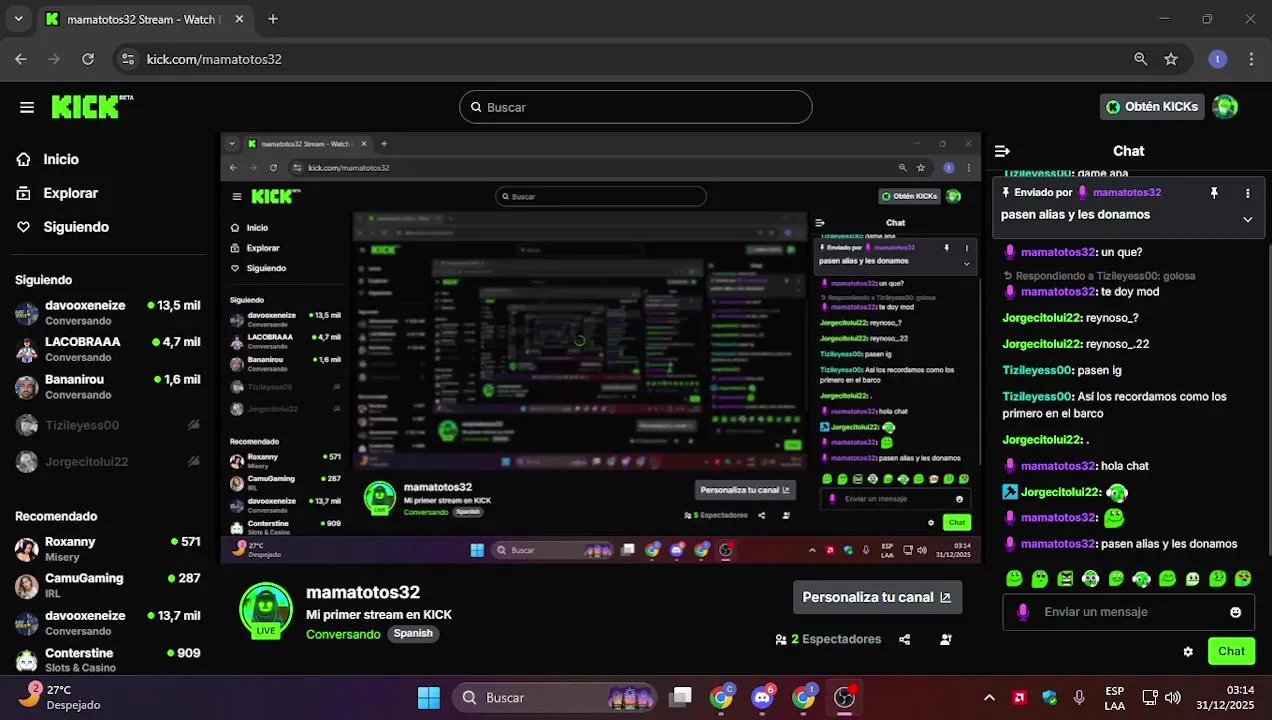Open Windows Security tray icon
Viewport: 1272px width, 720px height.
(1049, 697)
